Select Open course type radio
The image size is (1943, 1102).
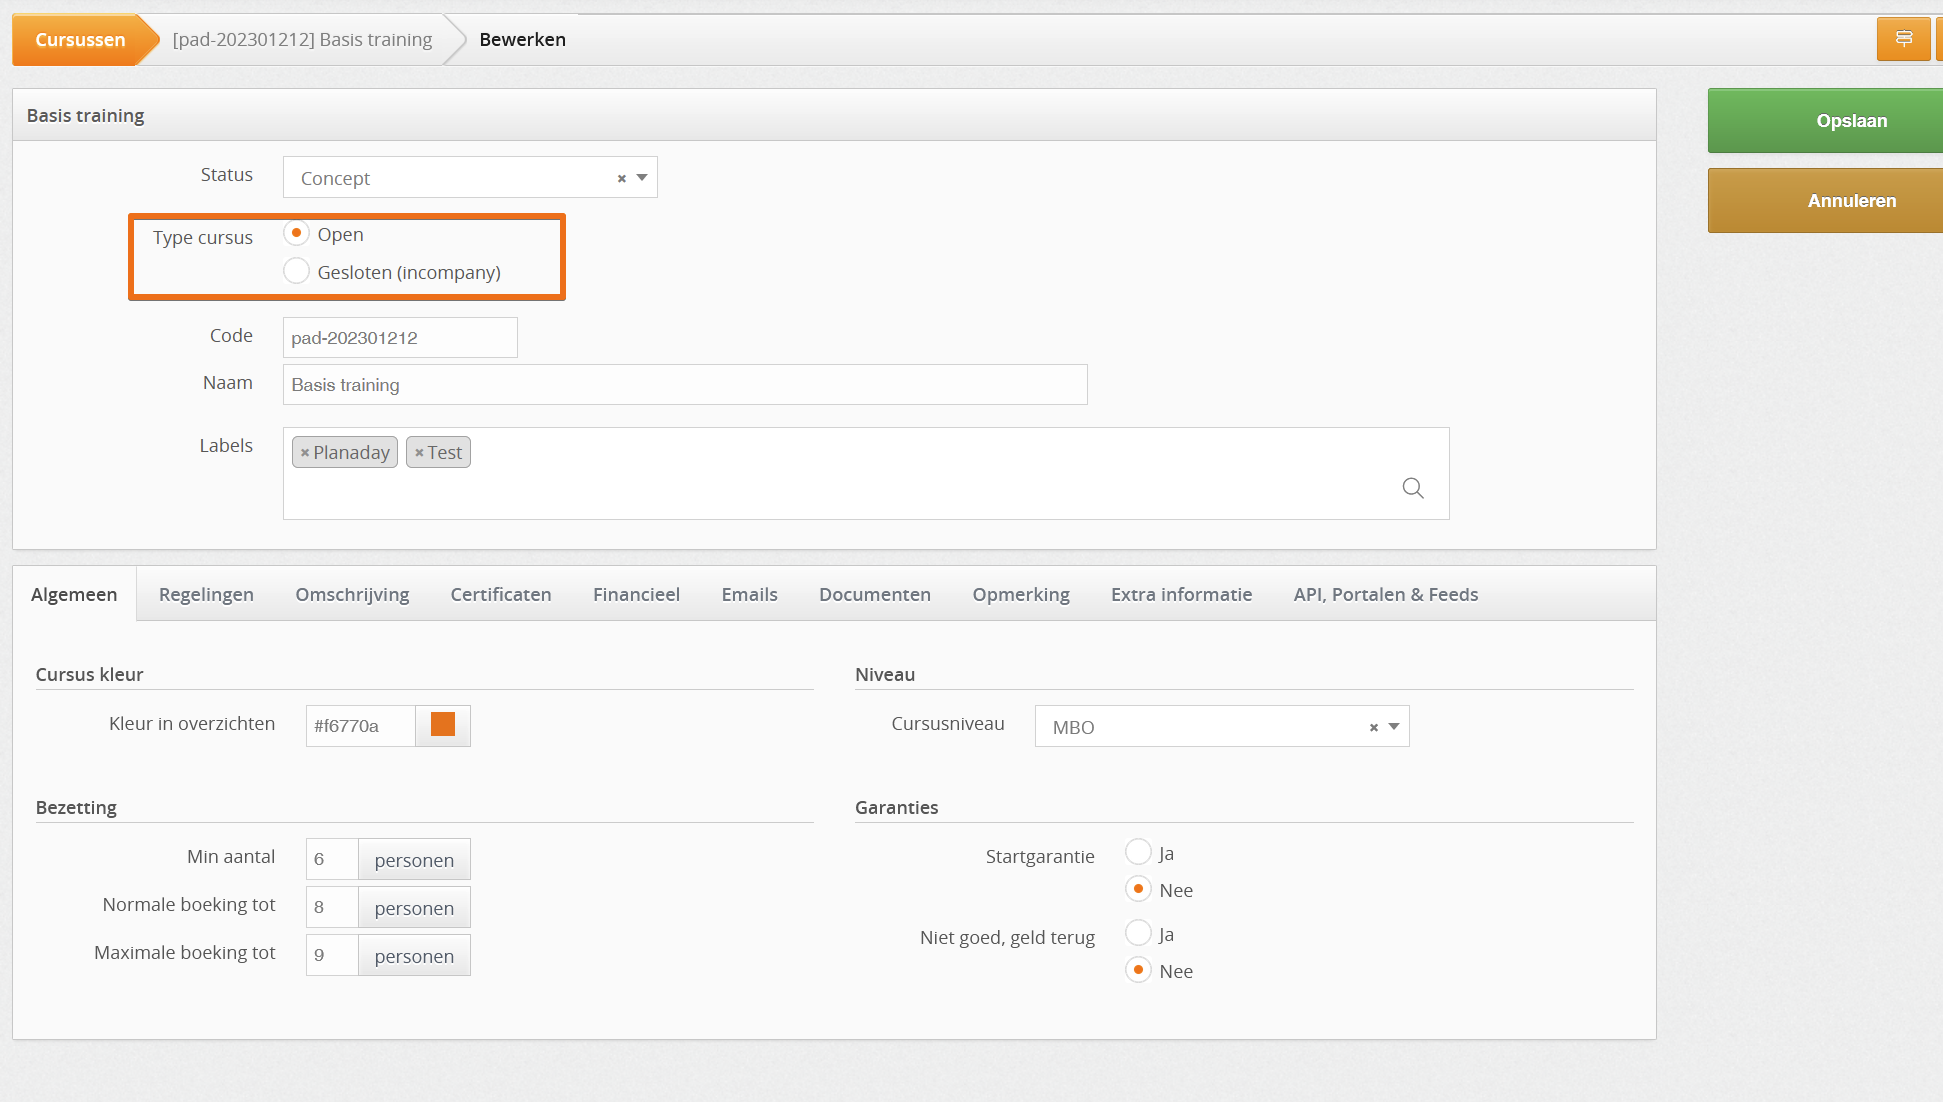click(296, 233)
